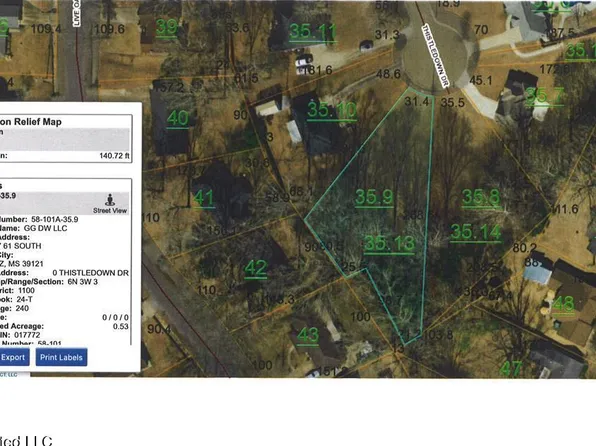
Task: Click the 90.4 dimension label
Action: click(x=159, y=329)
